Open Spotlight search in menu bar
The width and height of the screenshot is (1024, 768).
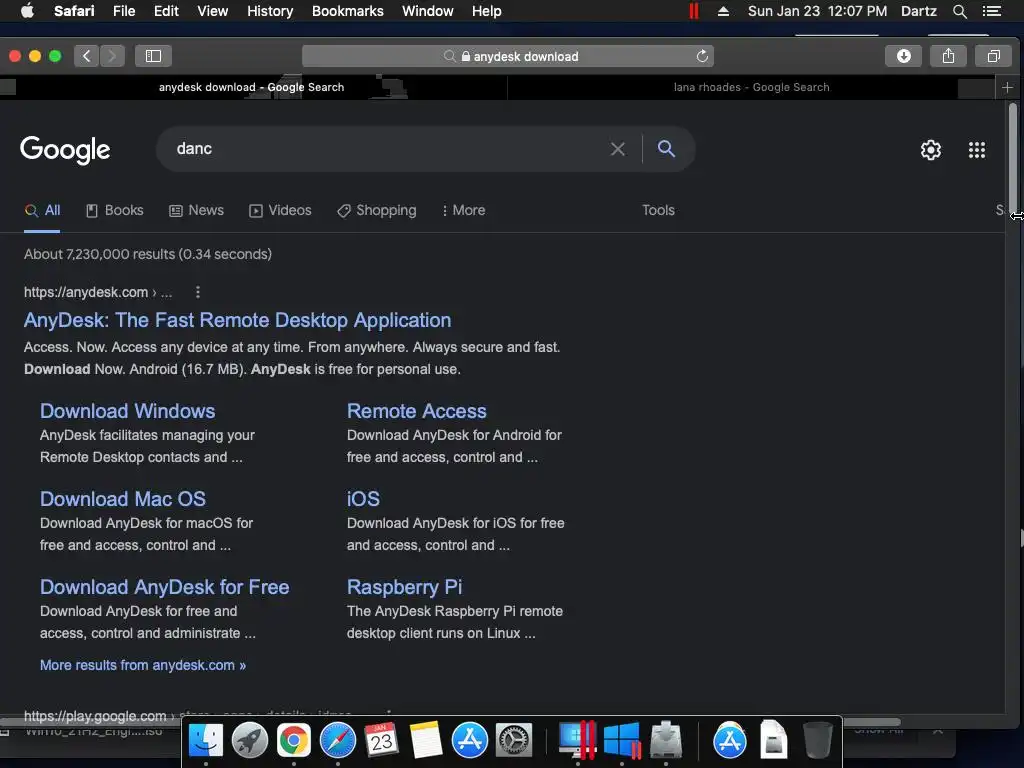(959, 11)
